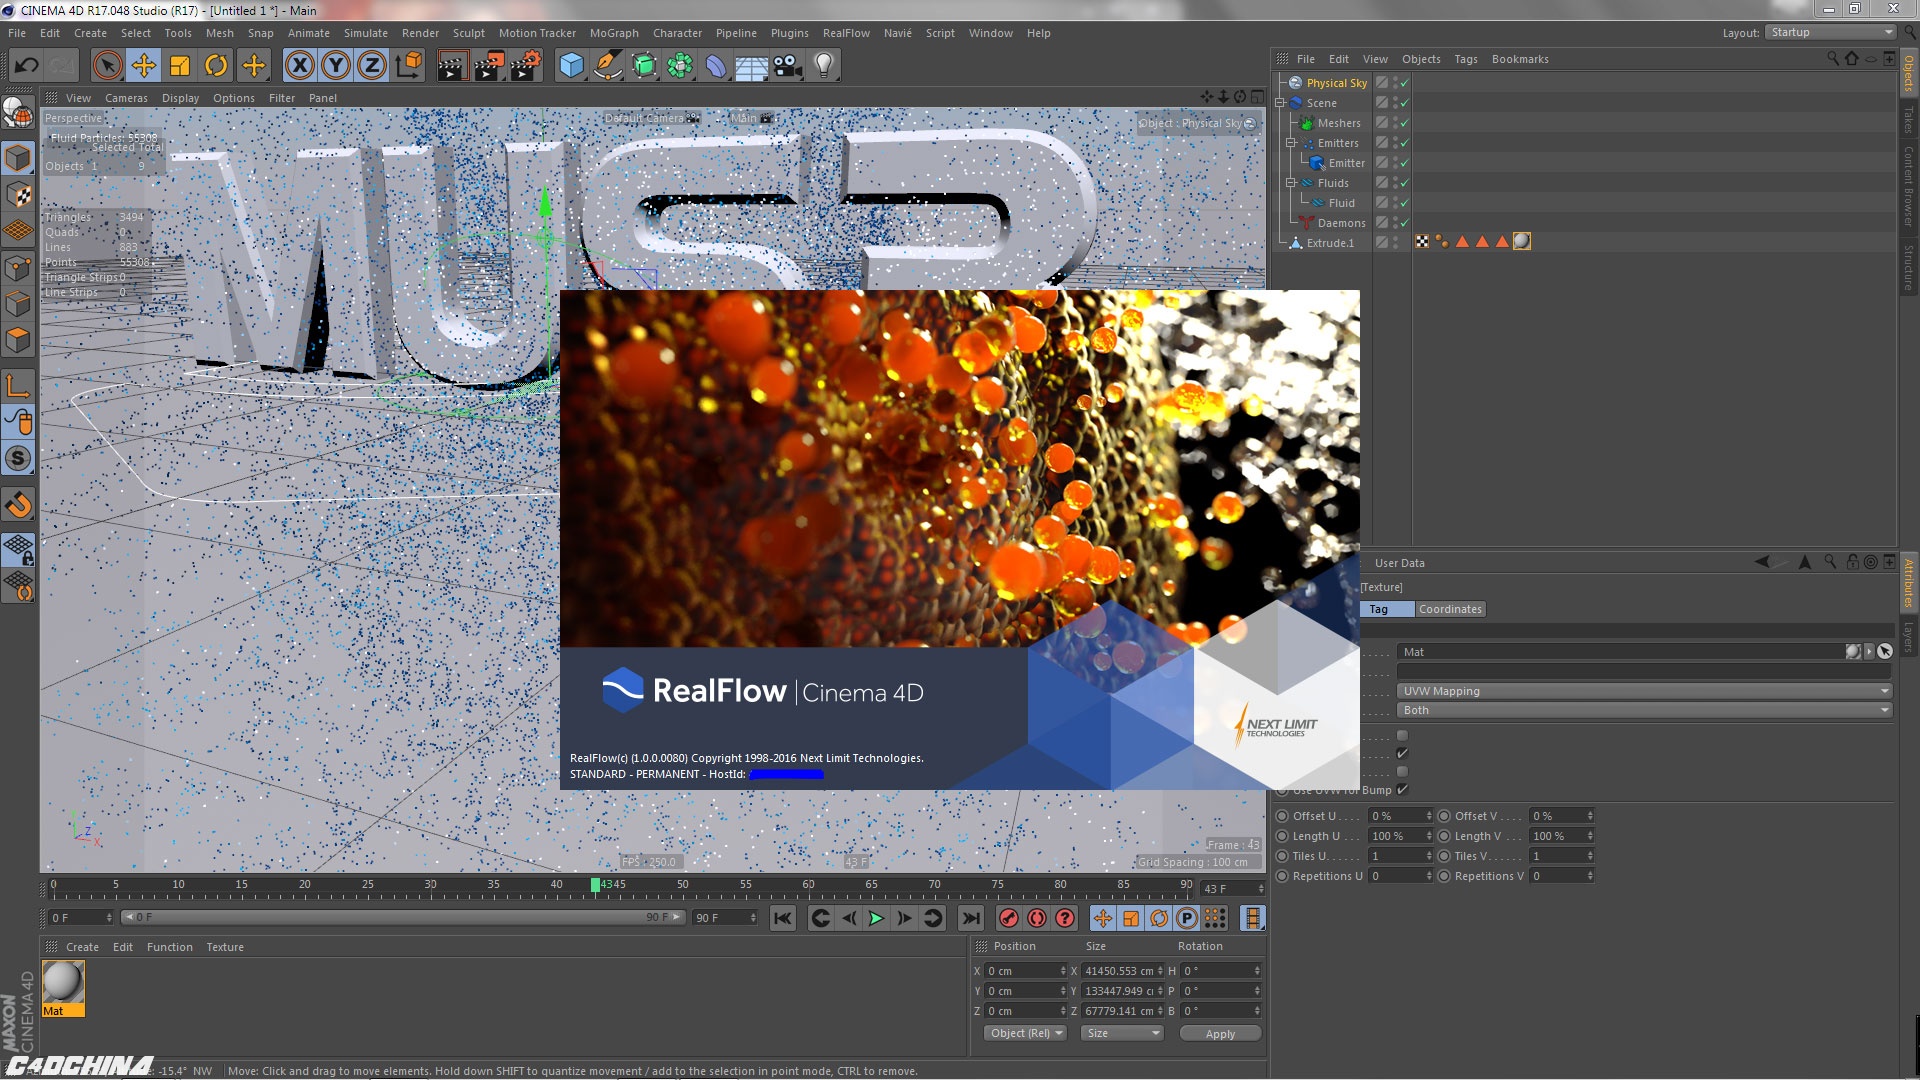Activate the Scale tool
Image resolution: width=1920 pixels, height=1080 pixels.
(x=180, y=66)
